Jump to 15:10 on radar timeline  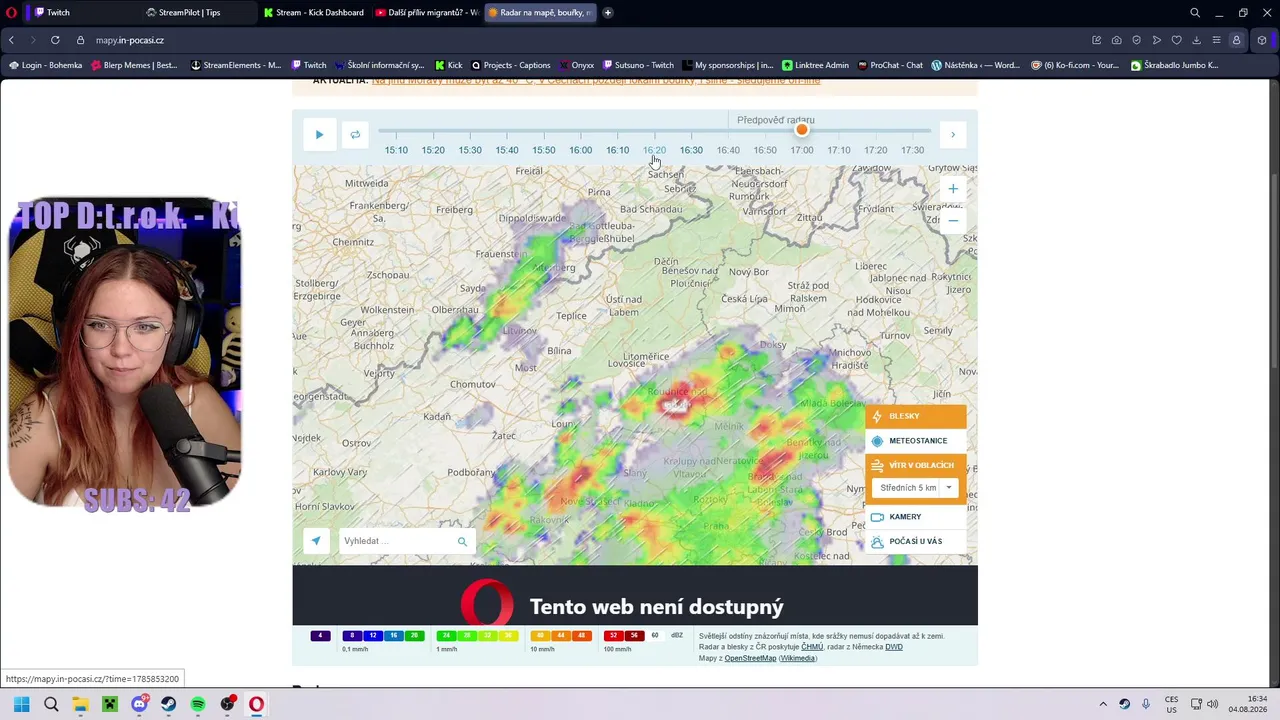[x=396, y=150]
